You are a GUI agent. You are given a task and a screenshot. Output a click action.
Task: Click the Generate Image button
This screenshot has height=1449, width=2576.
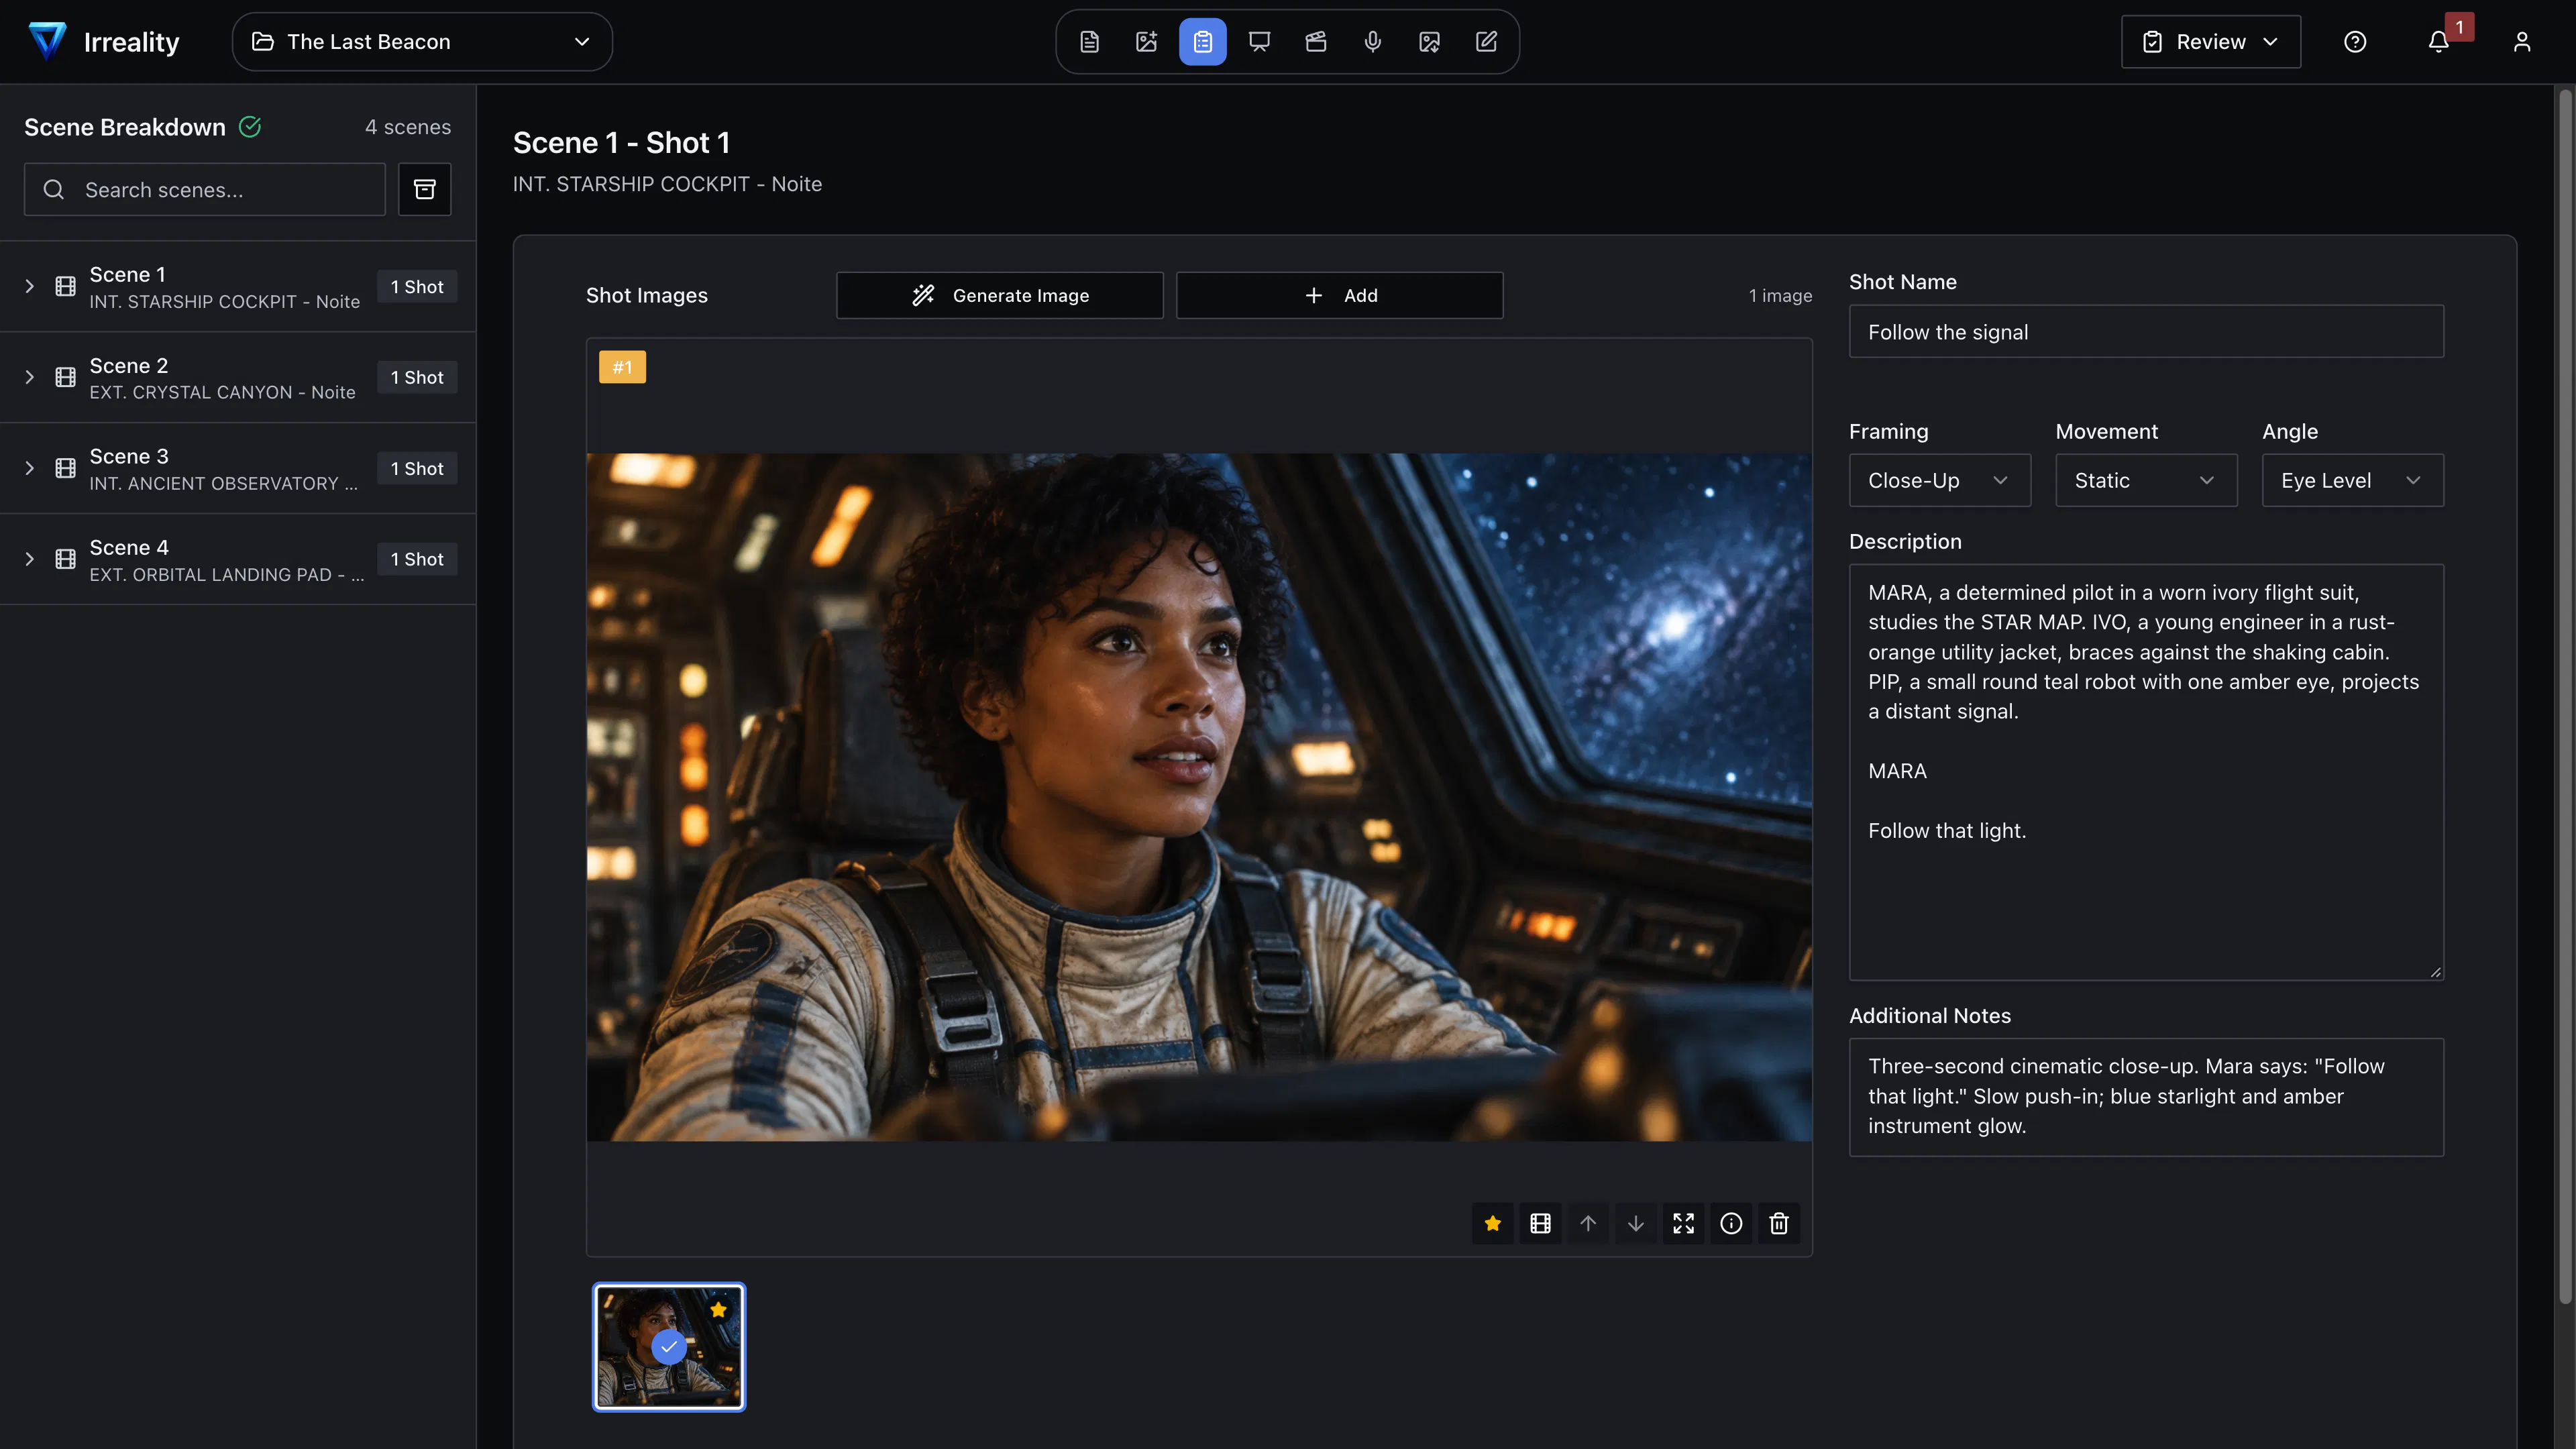pos(1000,295)
